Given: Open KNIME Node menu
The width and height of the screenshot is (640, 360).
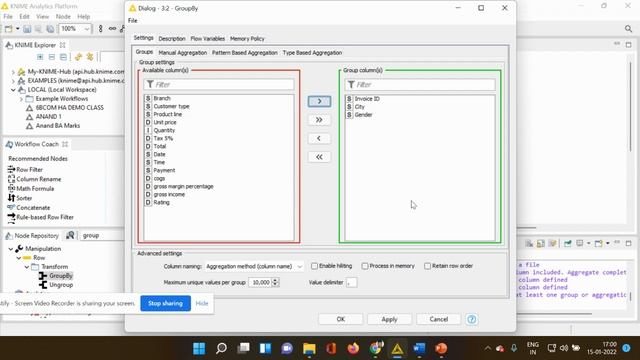Looking at the screenshot, I should click(x=63, y=17).
